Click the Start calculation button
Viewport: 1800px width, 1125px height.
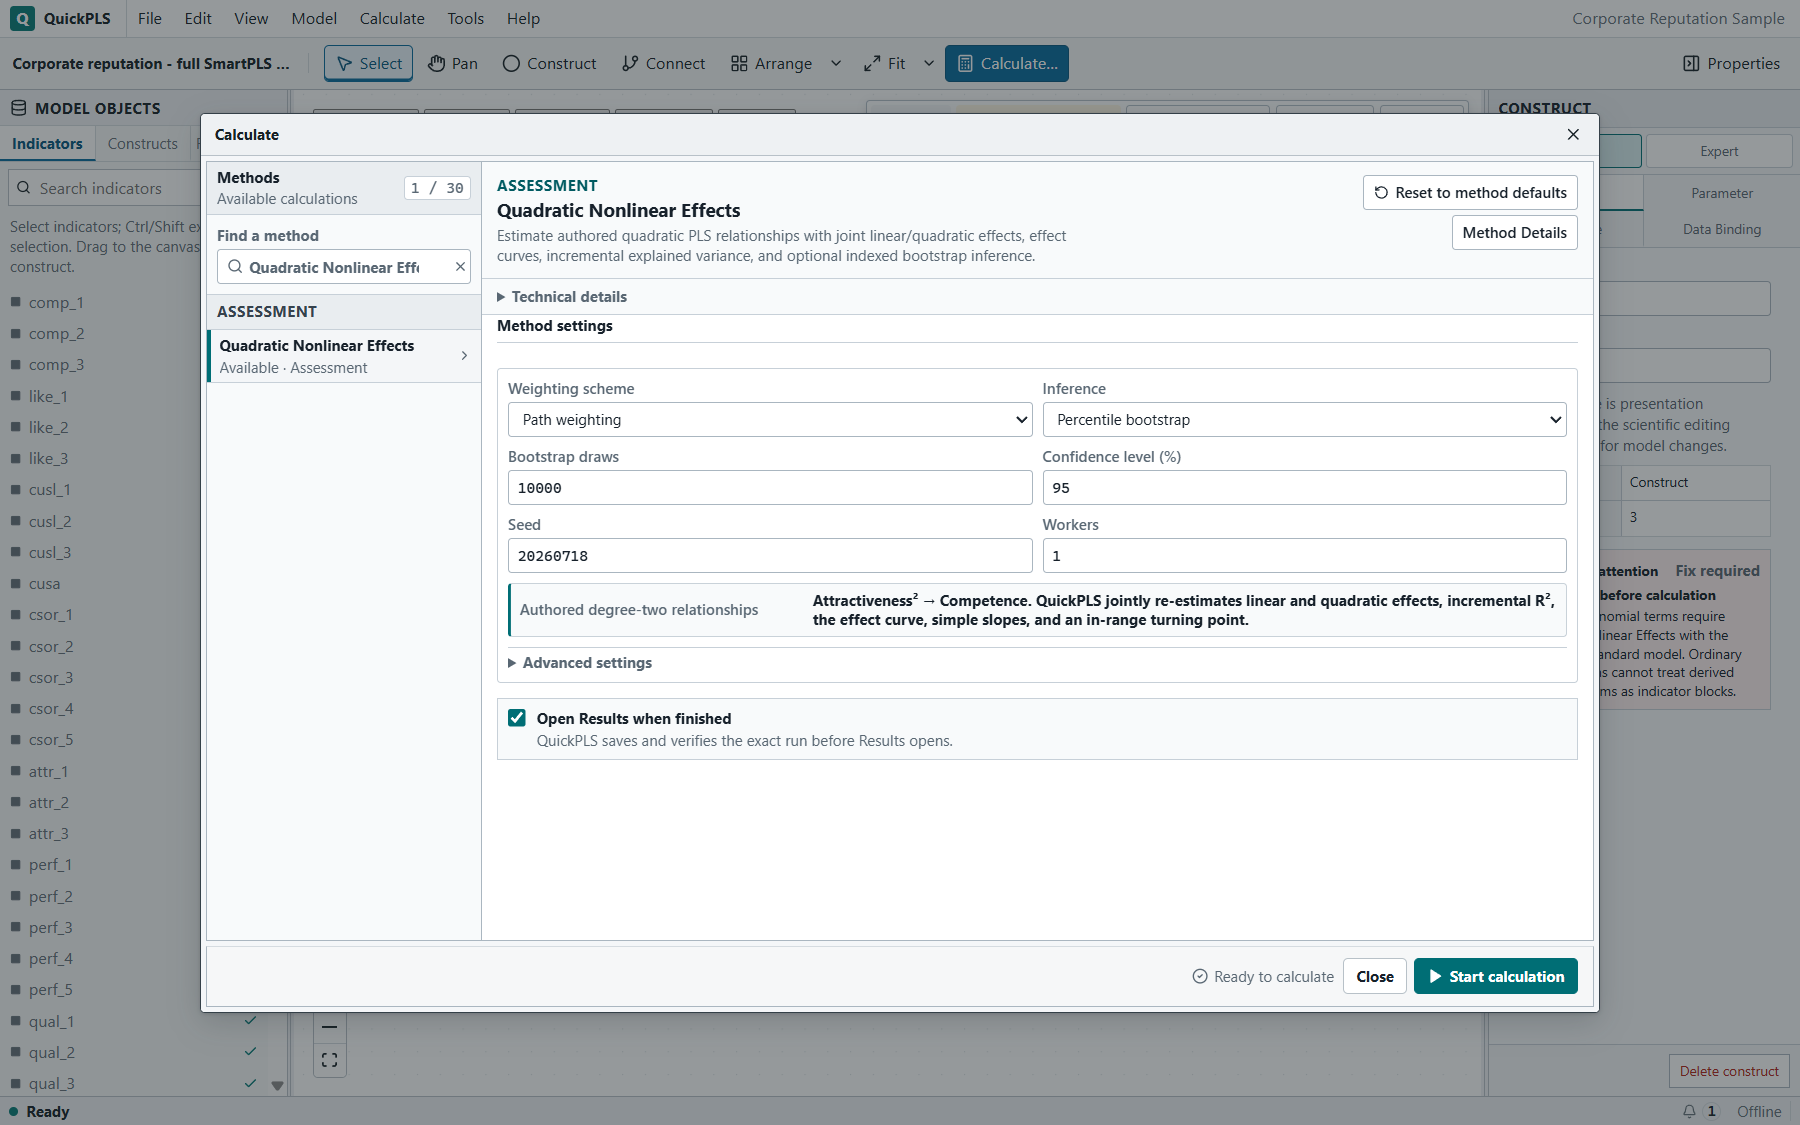tap(1495, 976)
